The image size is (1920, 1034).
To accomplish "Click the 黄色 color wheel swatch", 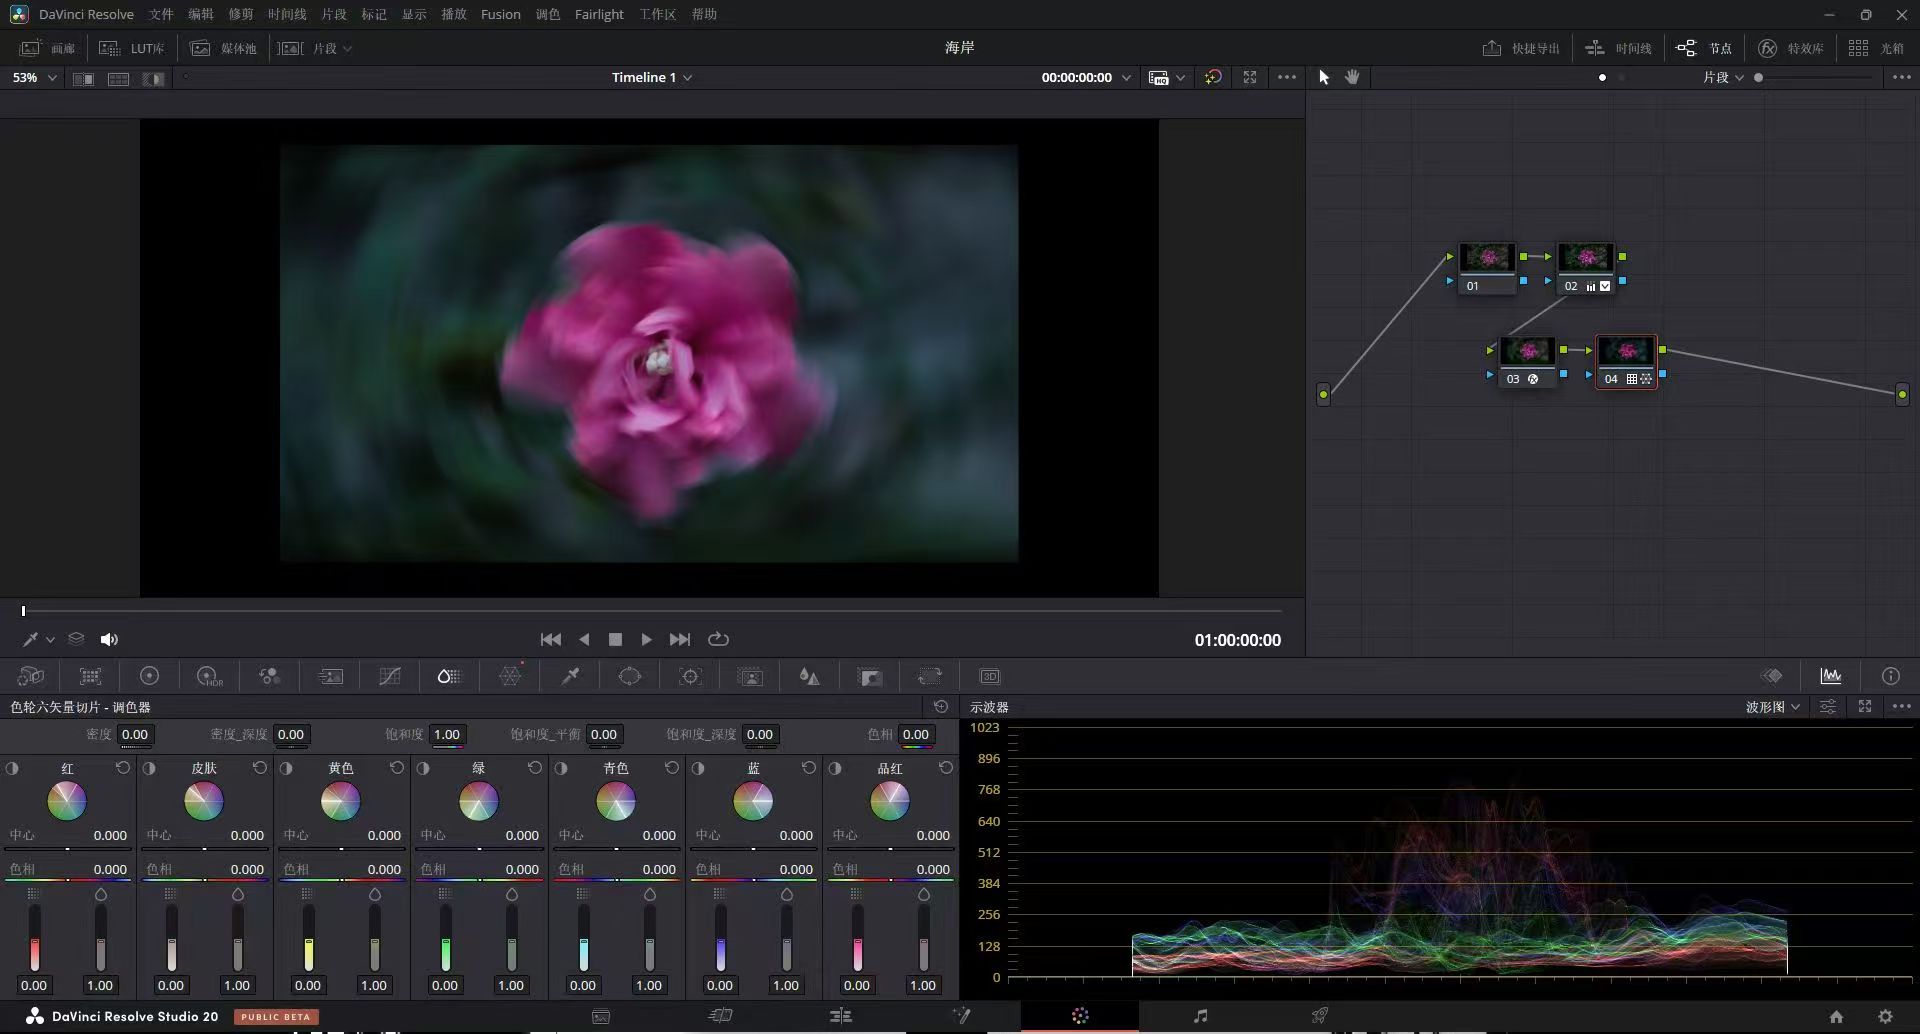I will [x=340, y=801].
